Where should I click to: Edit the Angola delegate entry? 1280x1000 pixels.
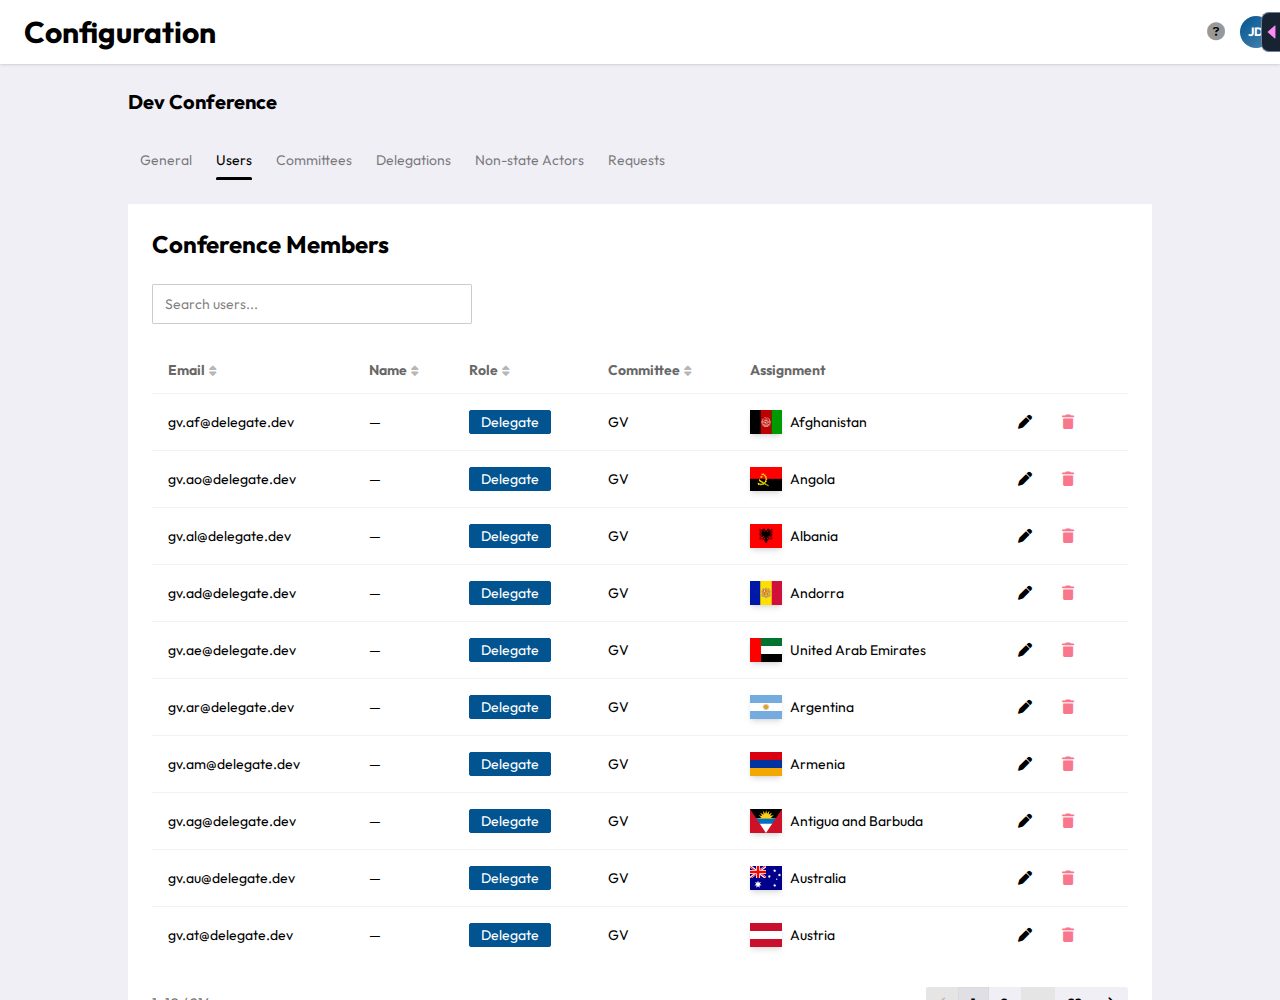[1025, 479]
